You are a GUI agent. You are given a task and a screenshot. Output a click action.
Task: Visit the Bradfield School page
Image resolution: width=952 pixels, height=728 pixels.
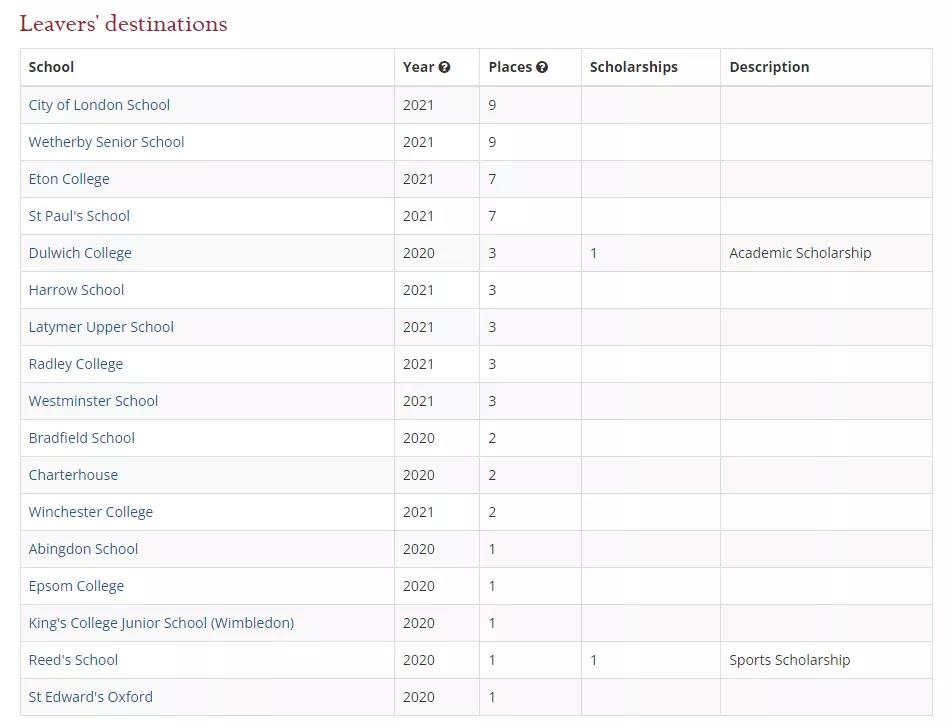[x=82, y=438]
